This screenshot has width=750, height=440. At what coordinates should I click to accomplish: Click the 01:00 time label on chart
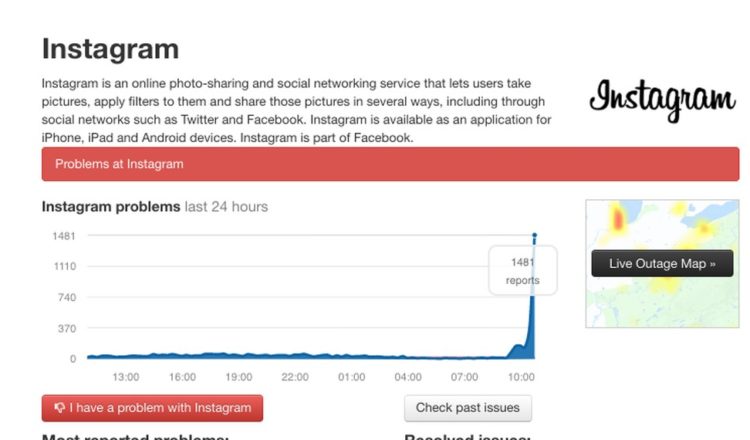[x=352, y=377]
